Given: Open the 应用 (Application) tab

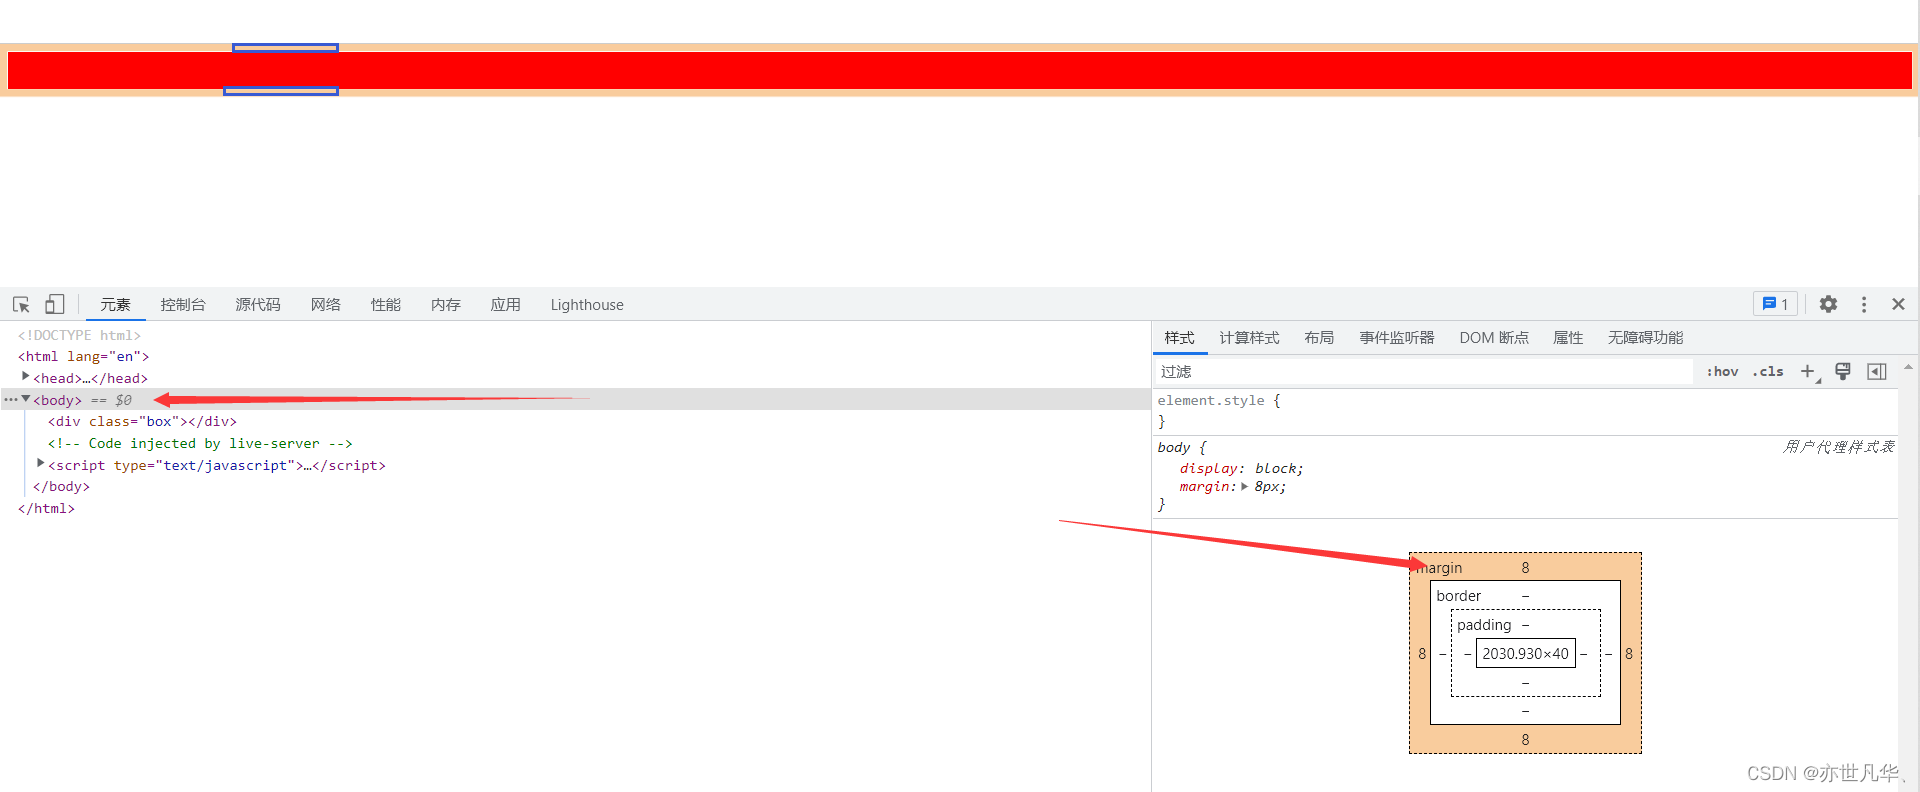Looking at the screenshot, I should click(506, 305).
